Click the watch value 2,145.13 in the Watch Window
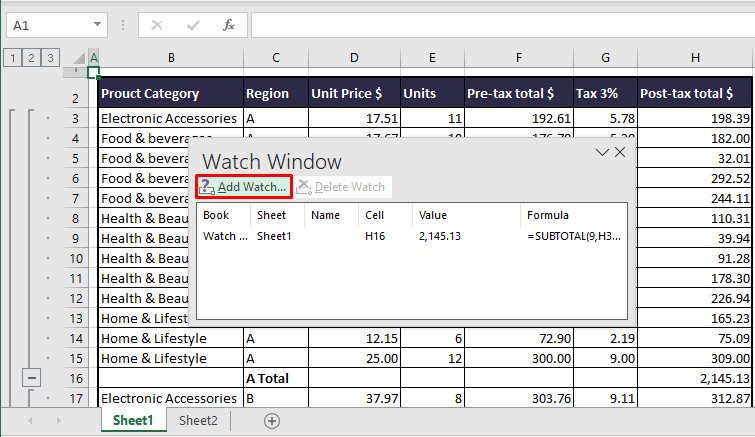 click(x=440, y=236)
